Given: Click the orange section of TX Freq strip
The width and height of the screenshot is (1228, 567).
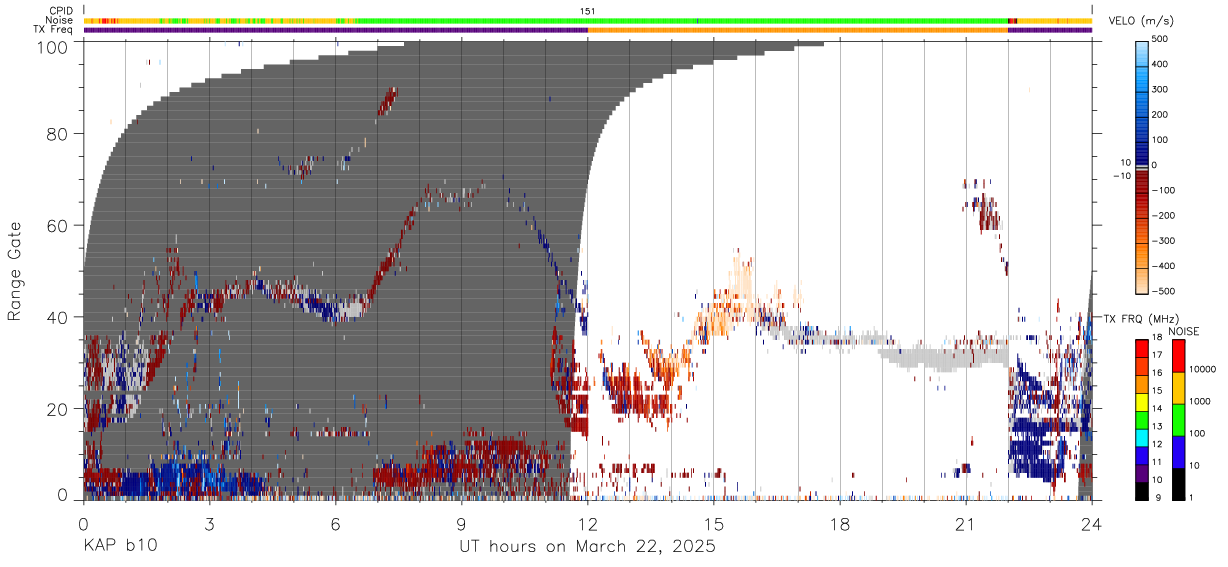Looking at the screenshot, I should [798, 30].
